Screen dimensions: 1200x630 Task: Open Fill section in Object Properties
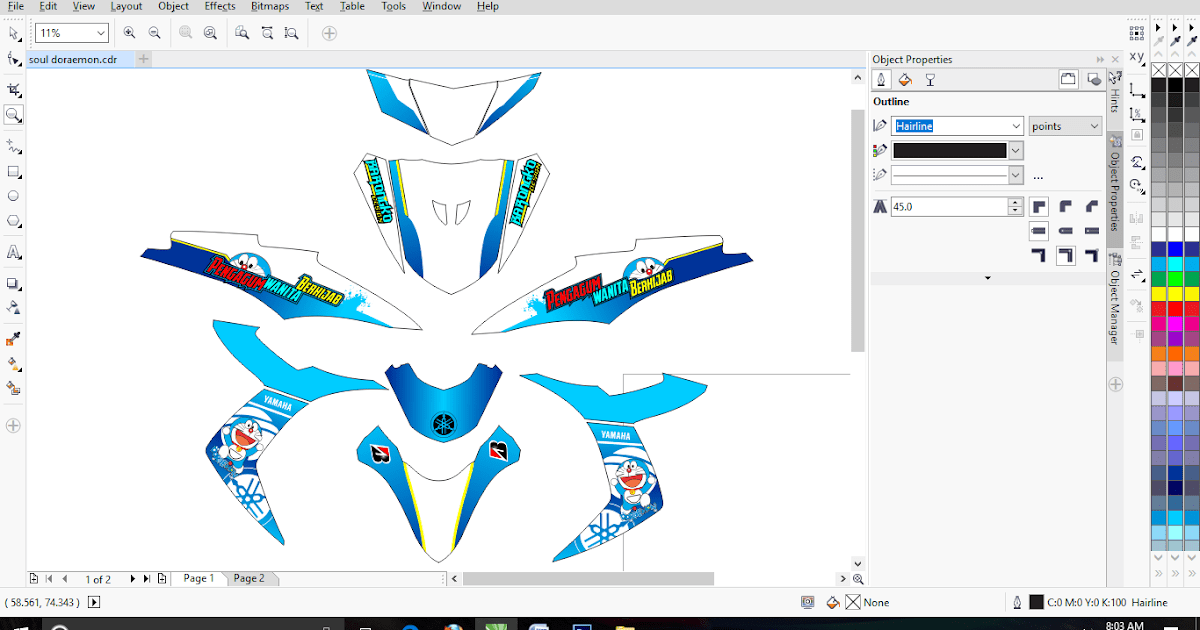[905, 80]
